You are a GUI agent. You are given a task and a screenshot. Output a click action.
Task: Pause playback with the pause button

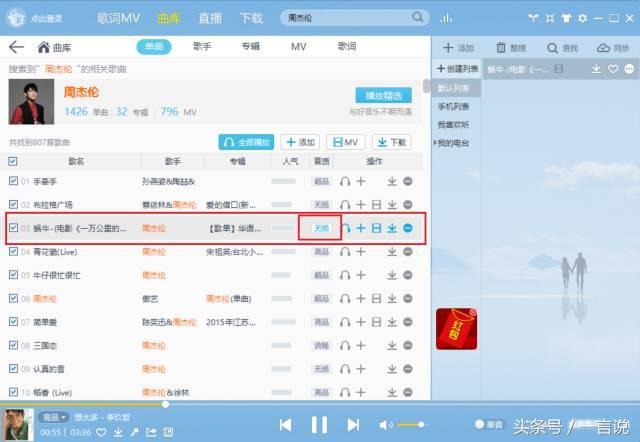(x=319, y=425)
